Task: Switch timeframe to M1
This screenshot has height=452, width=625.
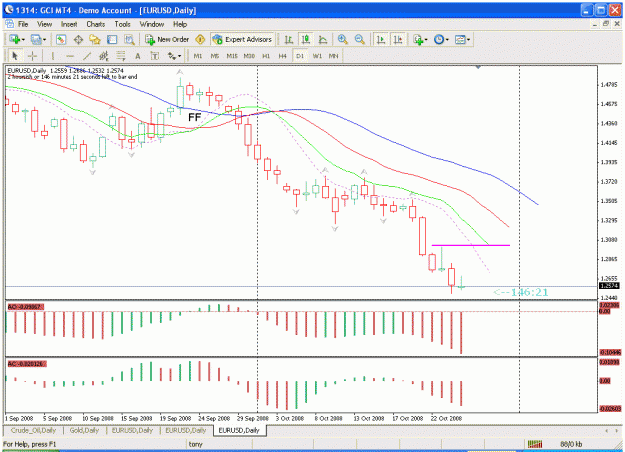Action: (198, 56)
